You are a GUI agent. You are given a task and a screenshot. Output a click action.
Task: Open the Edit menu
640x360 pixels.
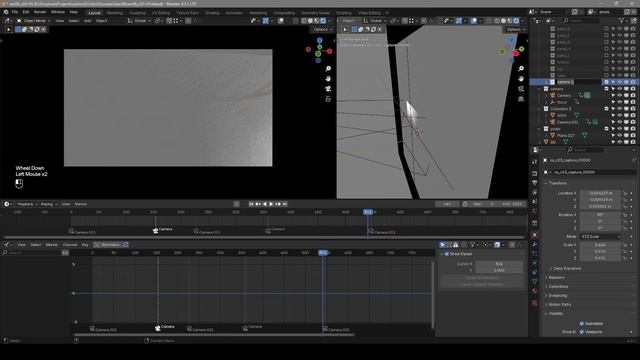26,12
